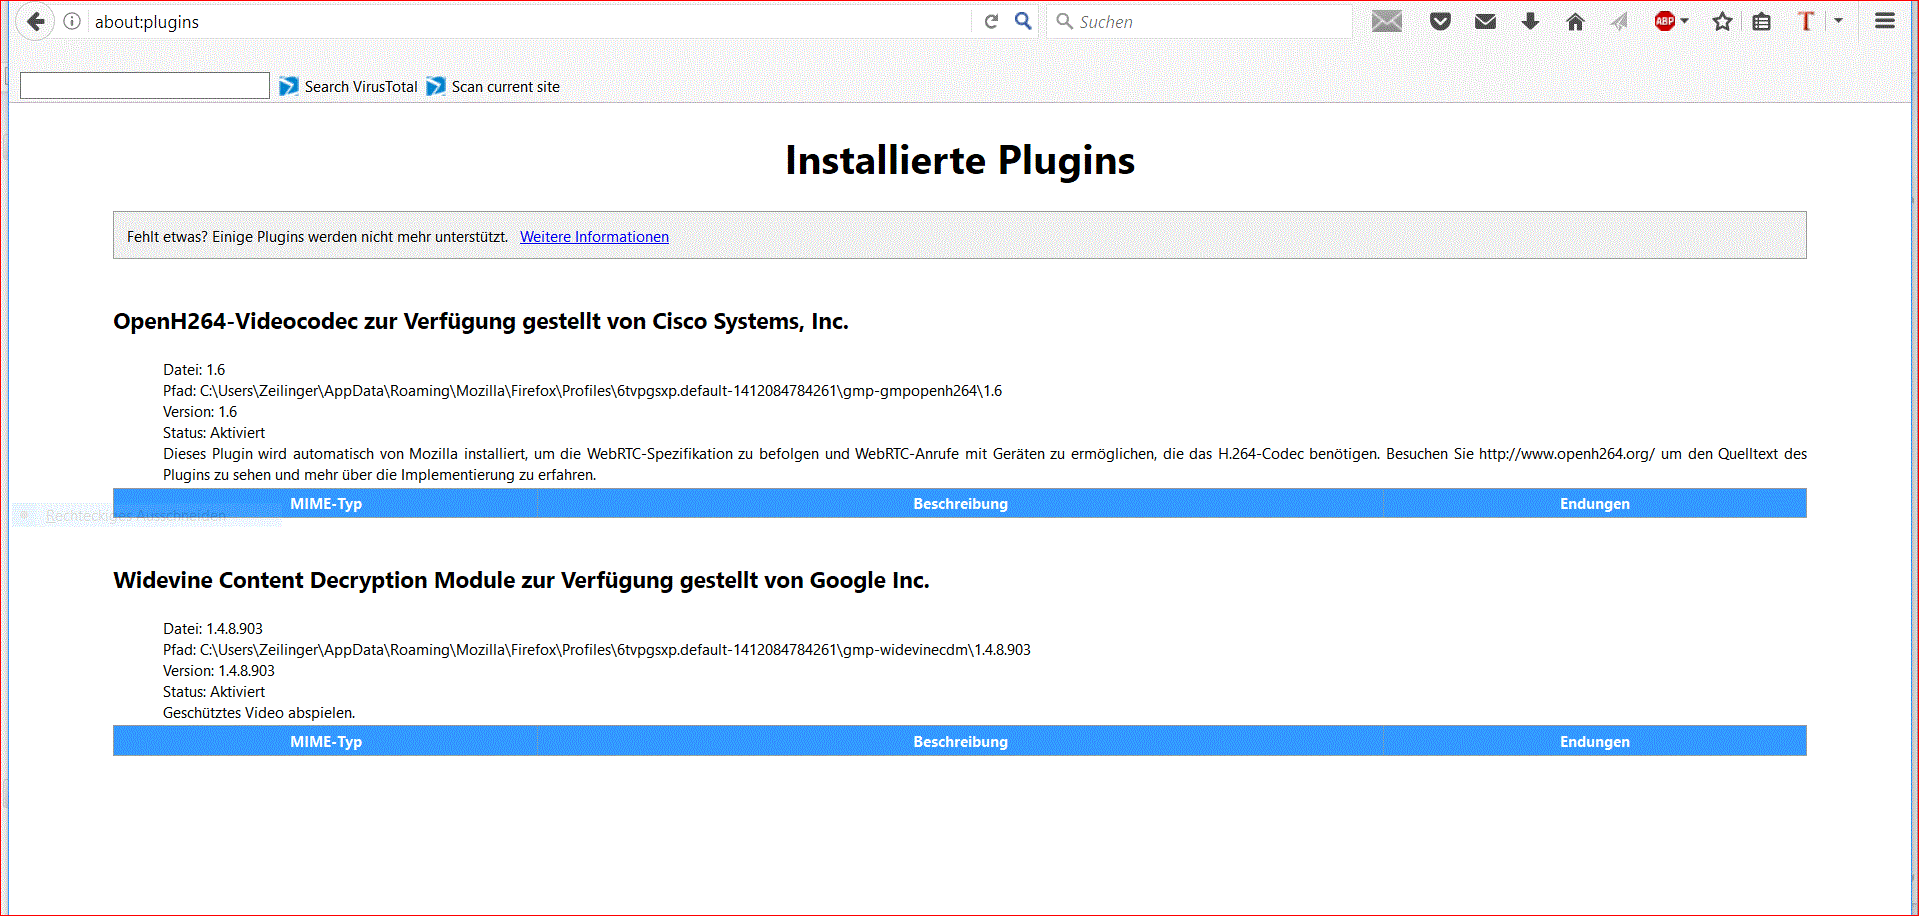Viewport: 1919px width, 916px height.
Task: Click Search VirusTotal button
Action: click(349, 87)
